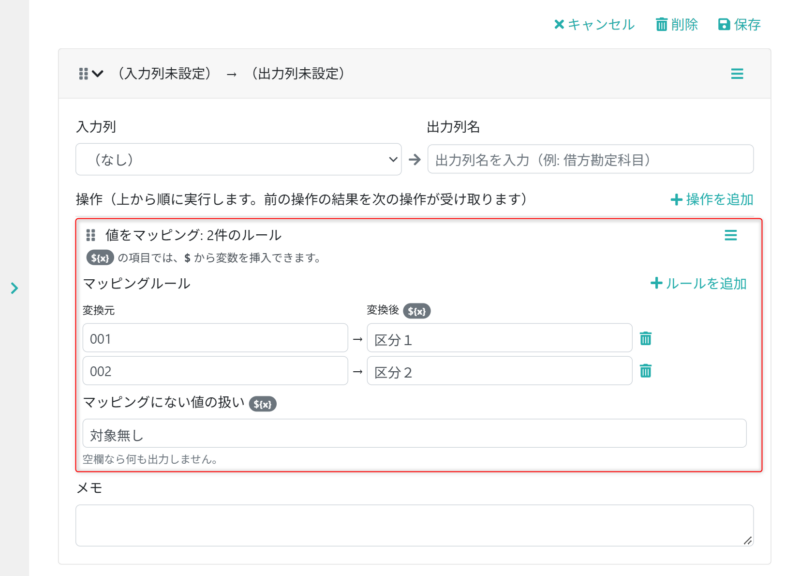Click the ${x} badge in the hint line
This screenshot has height=576, width=800.
(99, 258)
